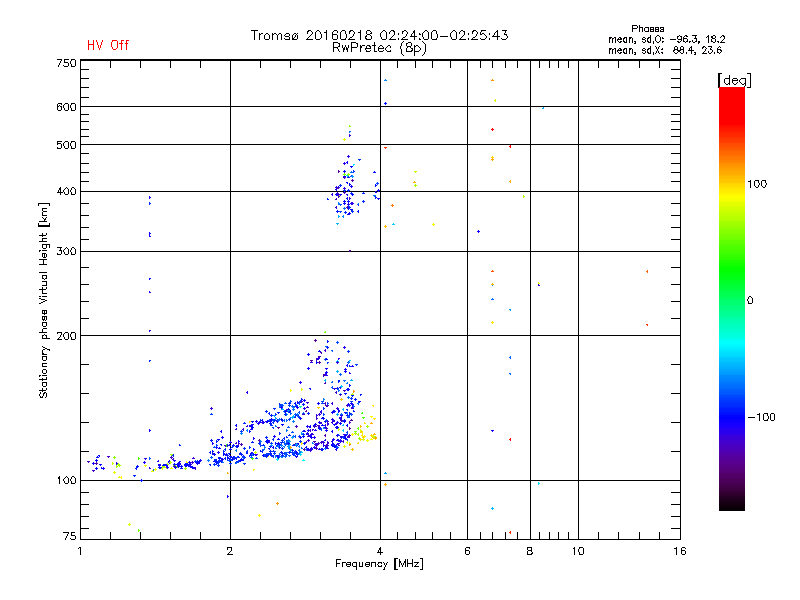This screenshot has height=600, width=800.
Task: Click the "8" MHz frequency tick label
Action: point(530,551)
